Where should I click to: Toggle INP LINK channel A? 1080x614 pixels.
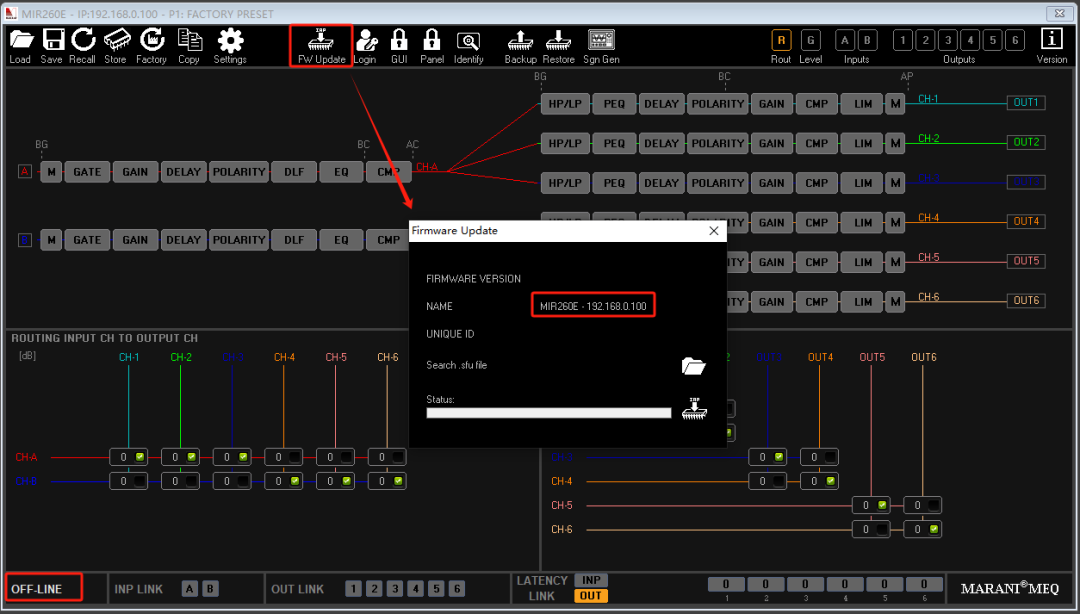tap(189, 589)
